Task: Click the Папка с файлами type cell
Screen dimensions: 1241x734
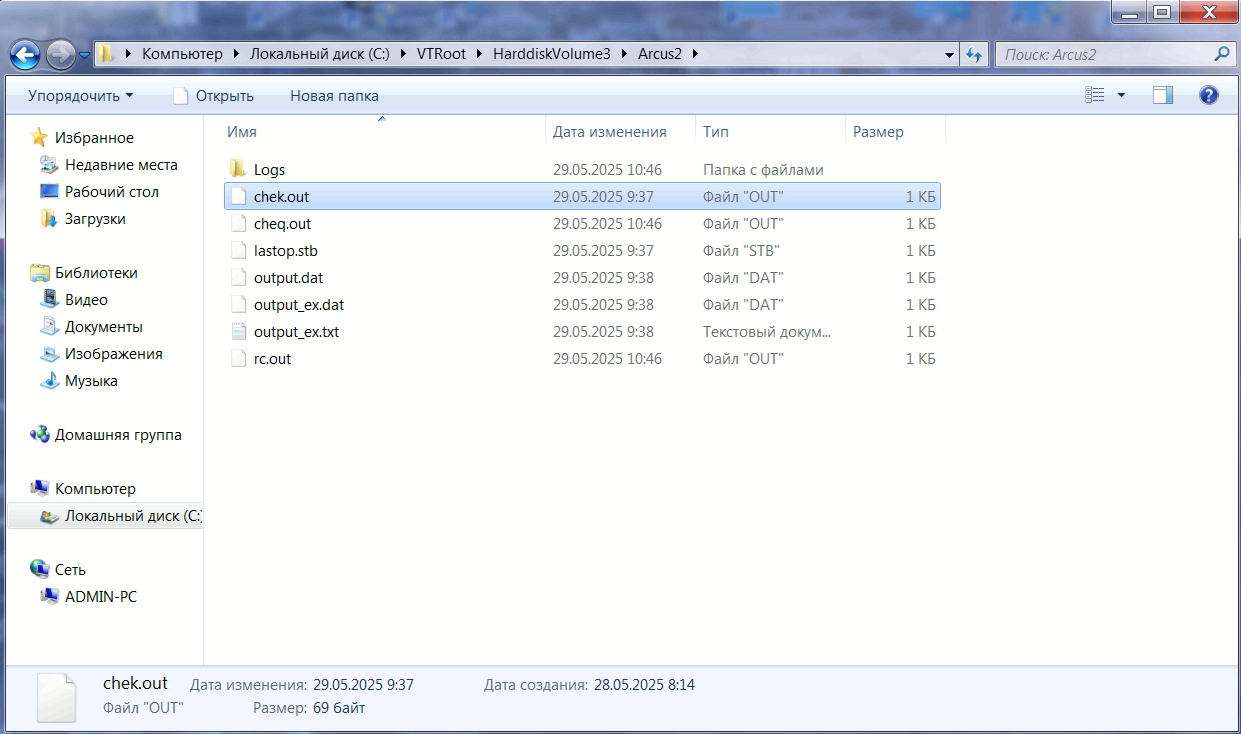Action: (x=763, y=170)
